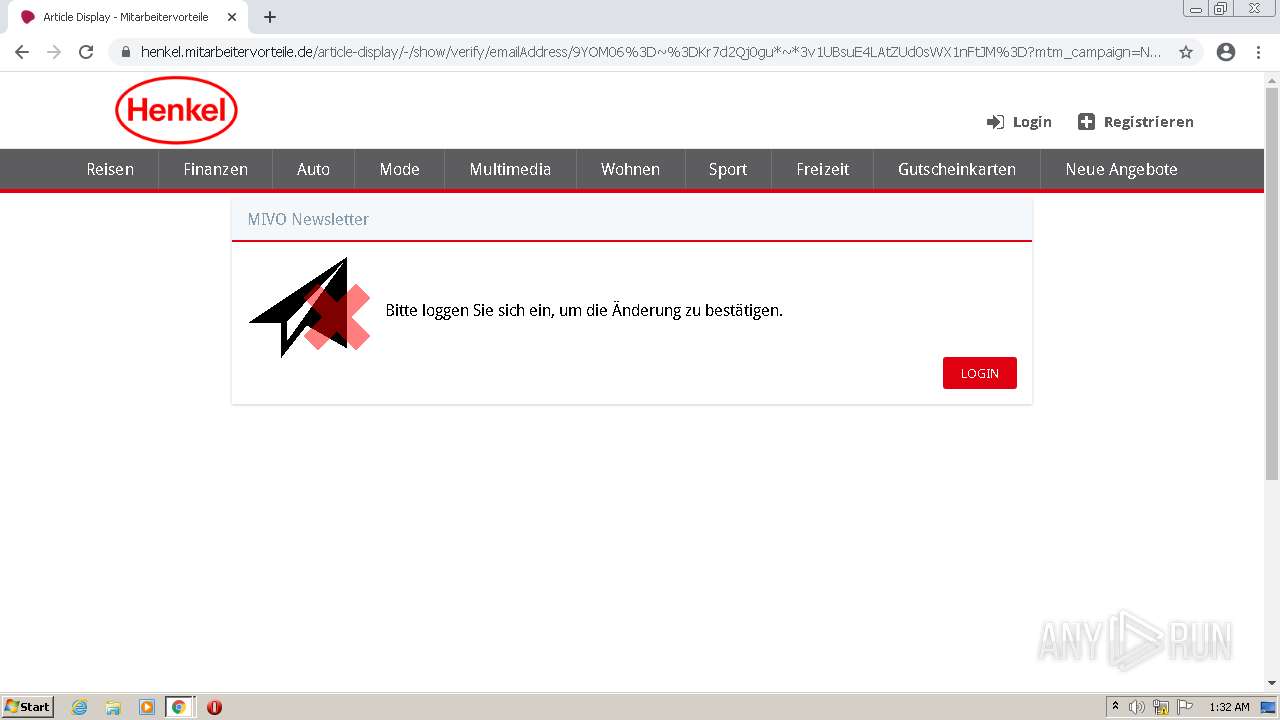The width and height of the screenshot is (1280, 720).
Task: Open the Auto menu category
Action: tap(313, 169)
